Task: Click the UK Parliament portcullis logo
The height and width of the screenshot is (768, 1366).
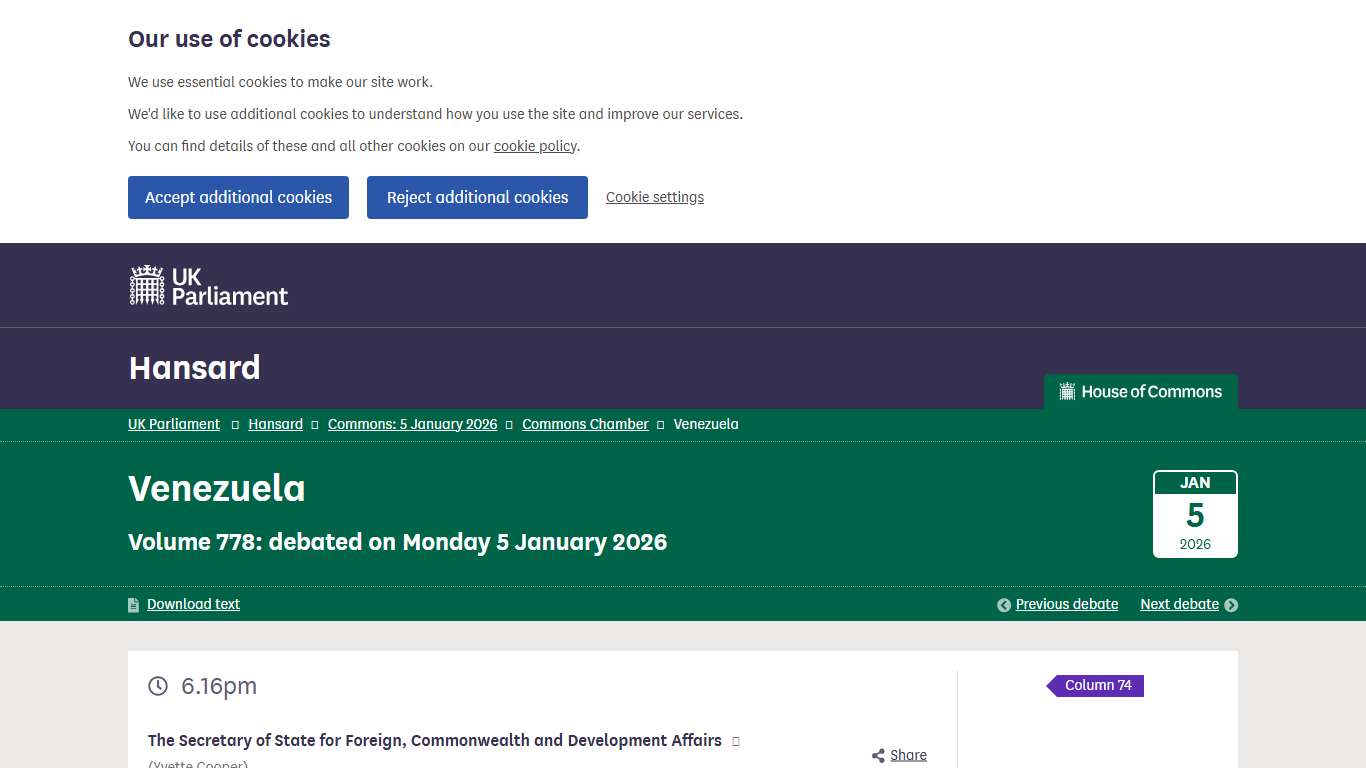Action: [147, 284]
